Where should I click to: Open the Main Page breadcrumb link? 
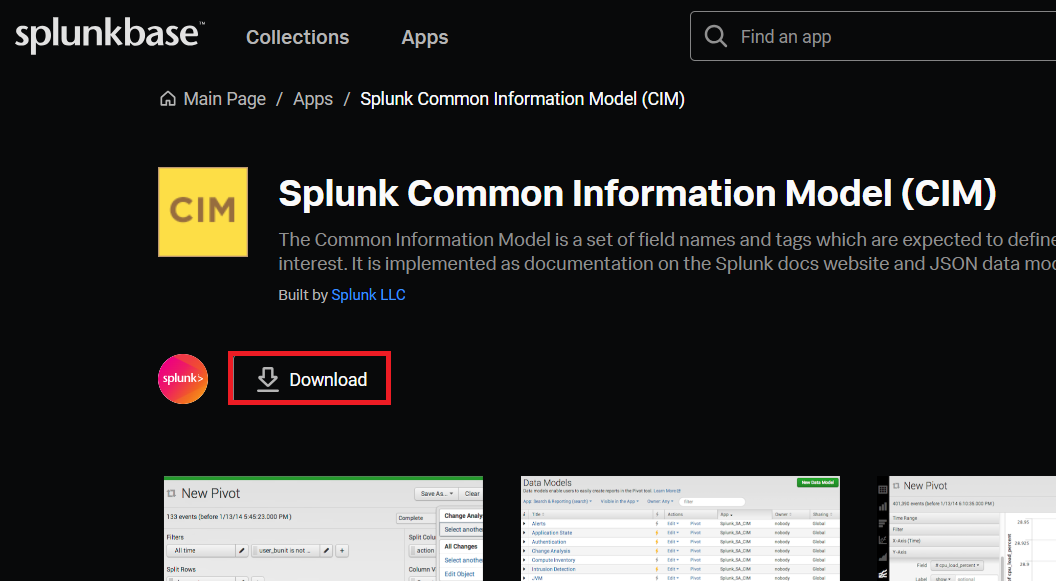224,99
